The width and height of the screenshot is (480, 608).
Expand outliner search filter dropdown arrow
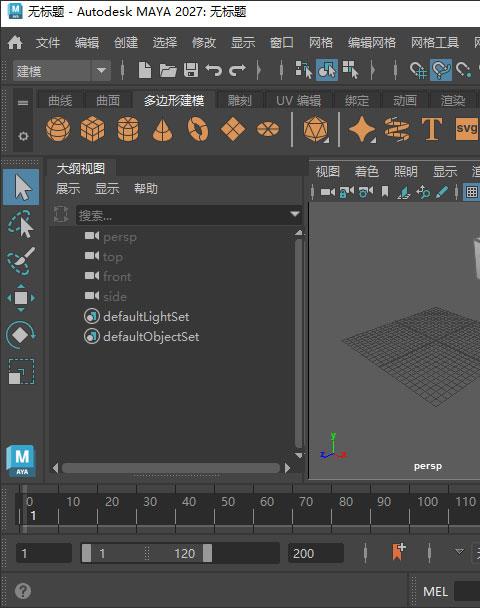[x=295, y=214]
